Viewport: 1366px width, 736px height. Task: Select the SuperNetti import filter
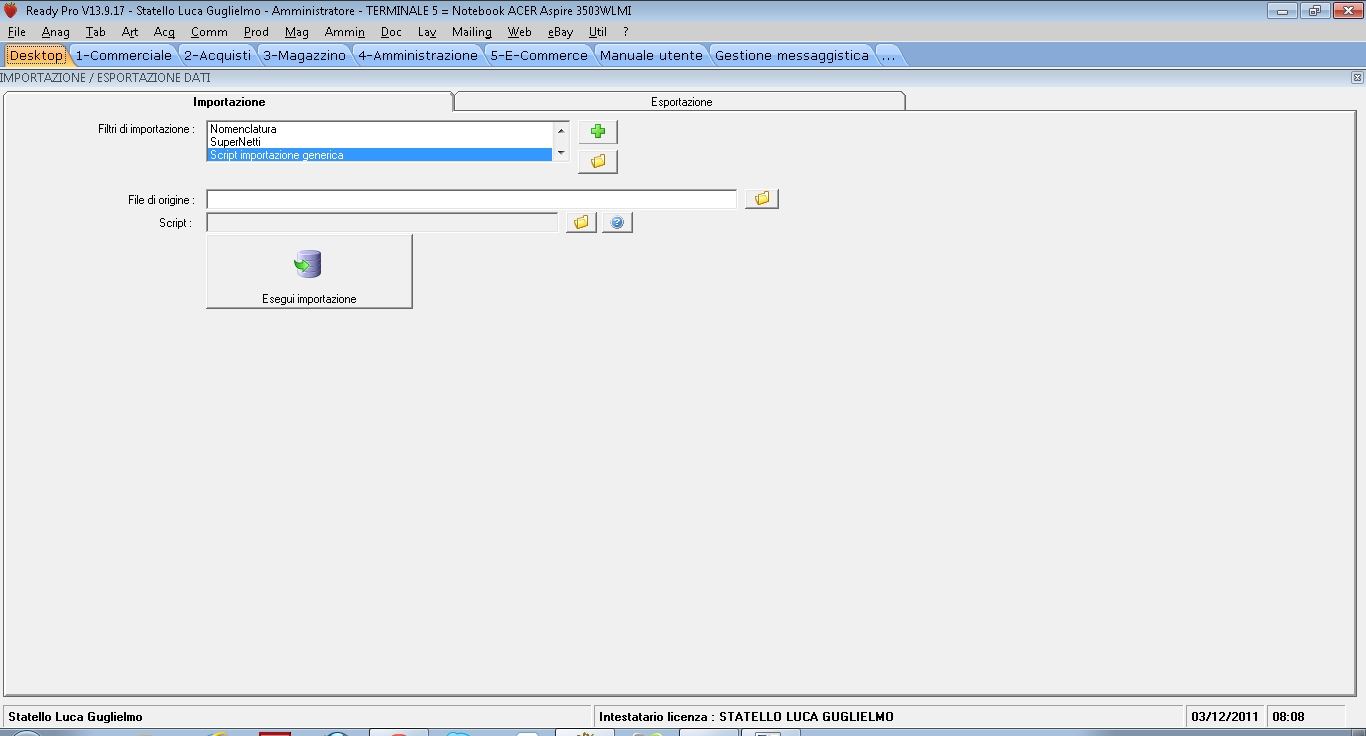[380, 142]
